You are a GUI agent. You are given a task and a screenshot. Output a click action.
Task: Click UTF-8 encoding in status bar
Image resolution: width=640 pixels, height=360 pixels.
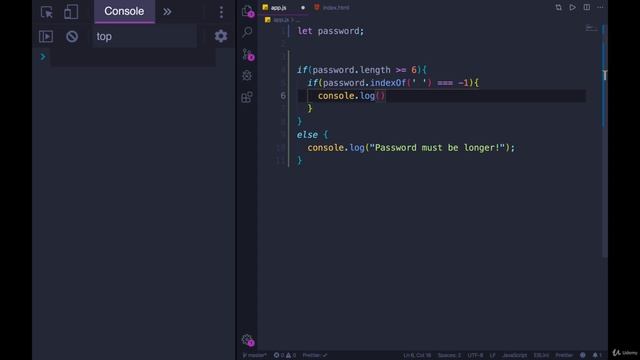tap(475, 356)
